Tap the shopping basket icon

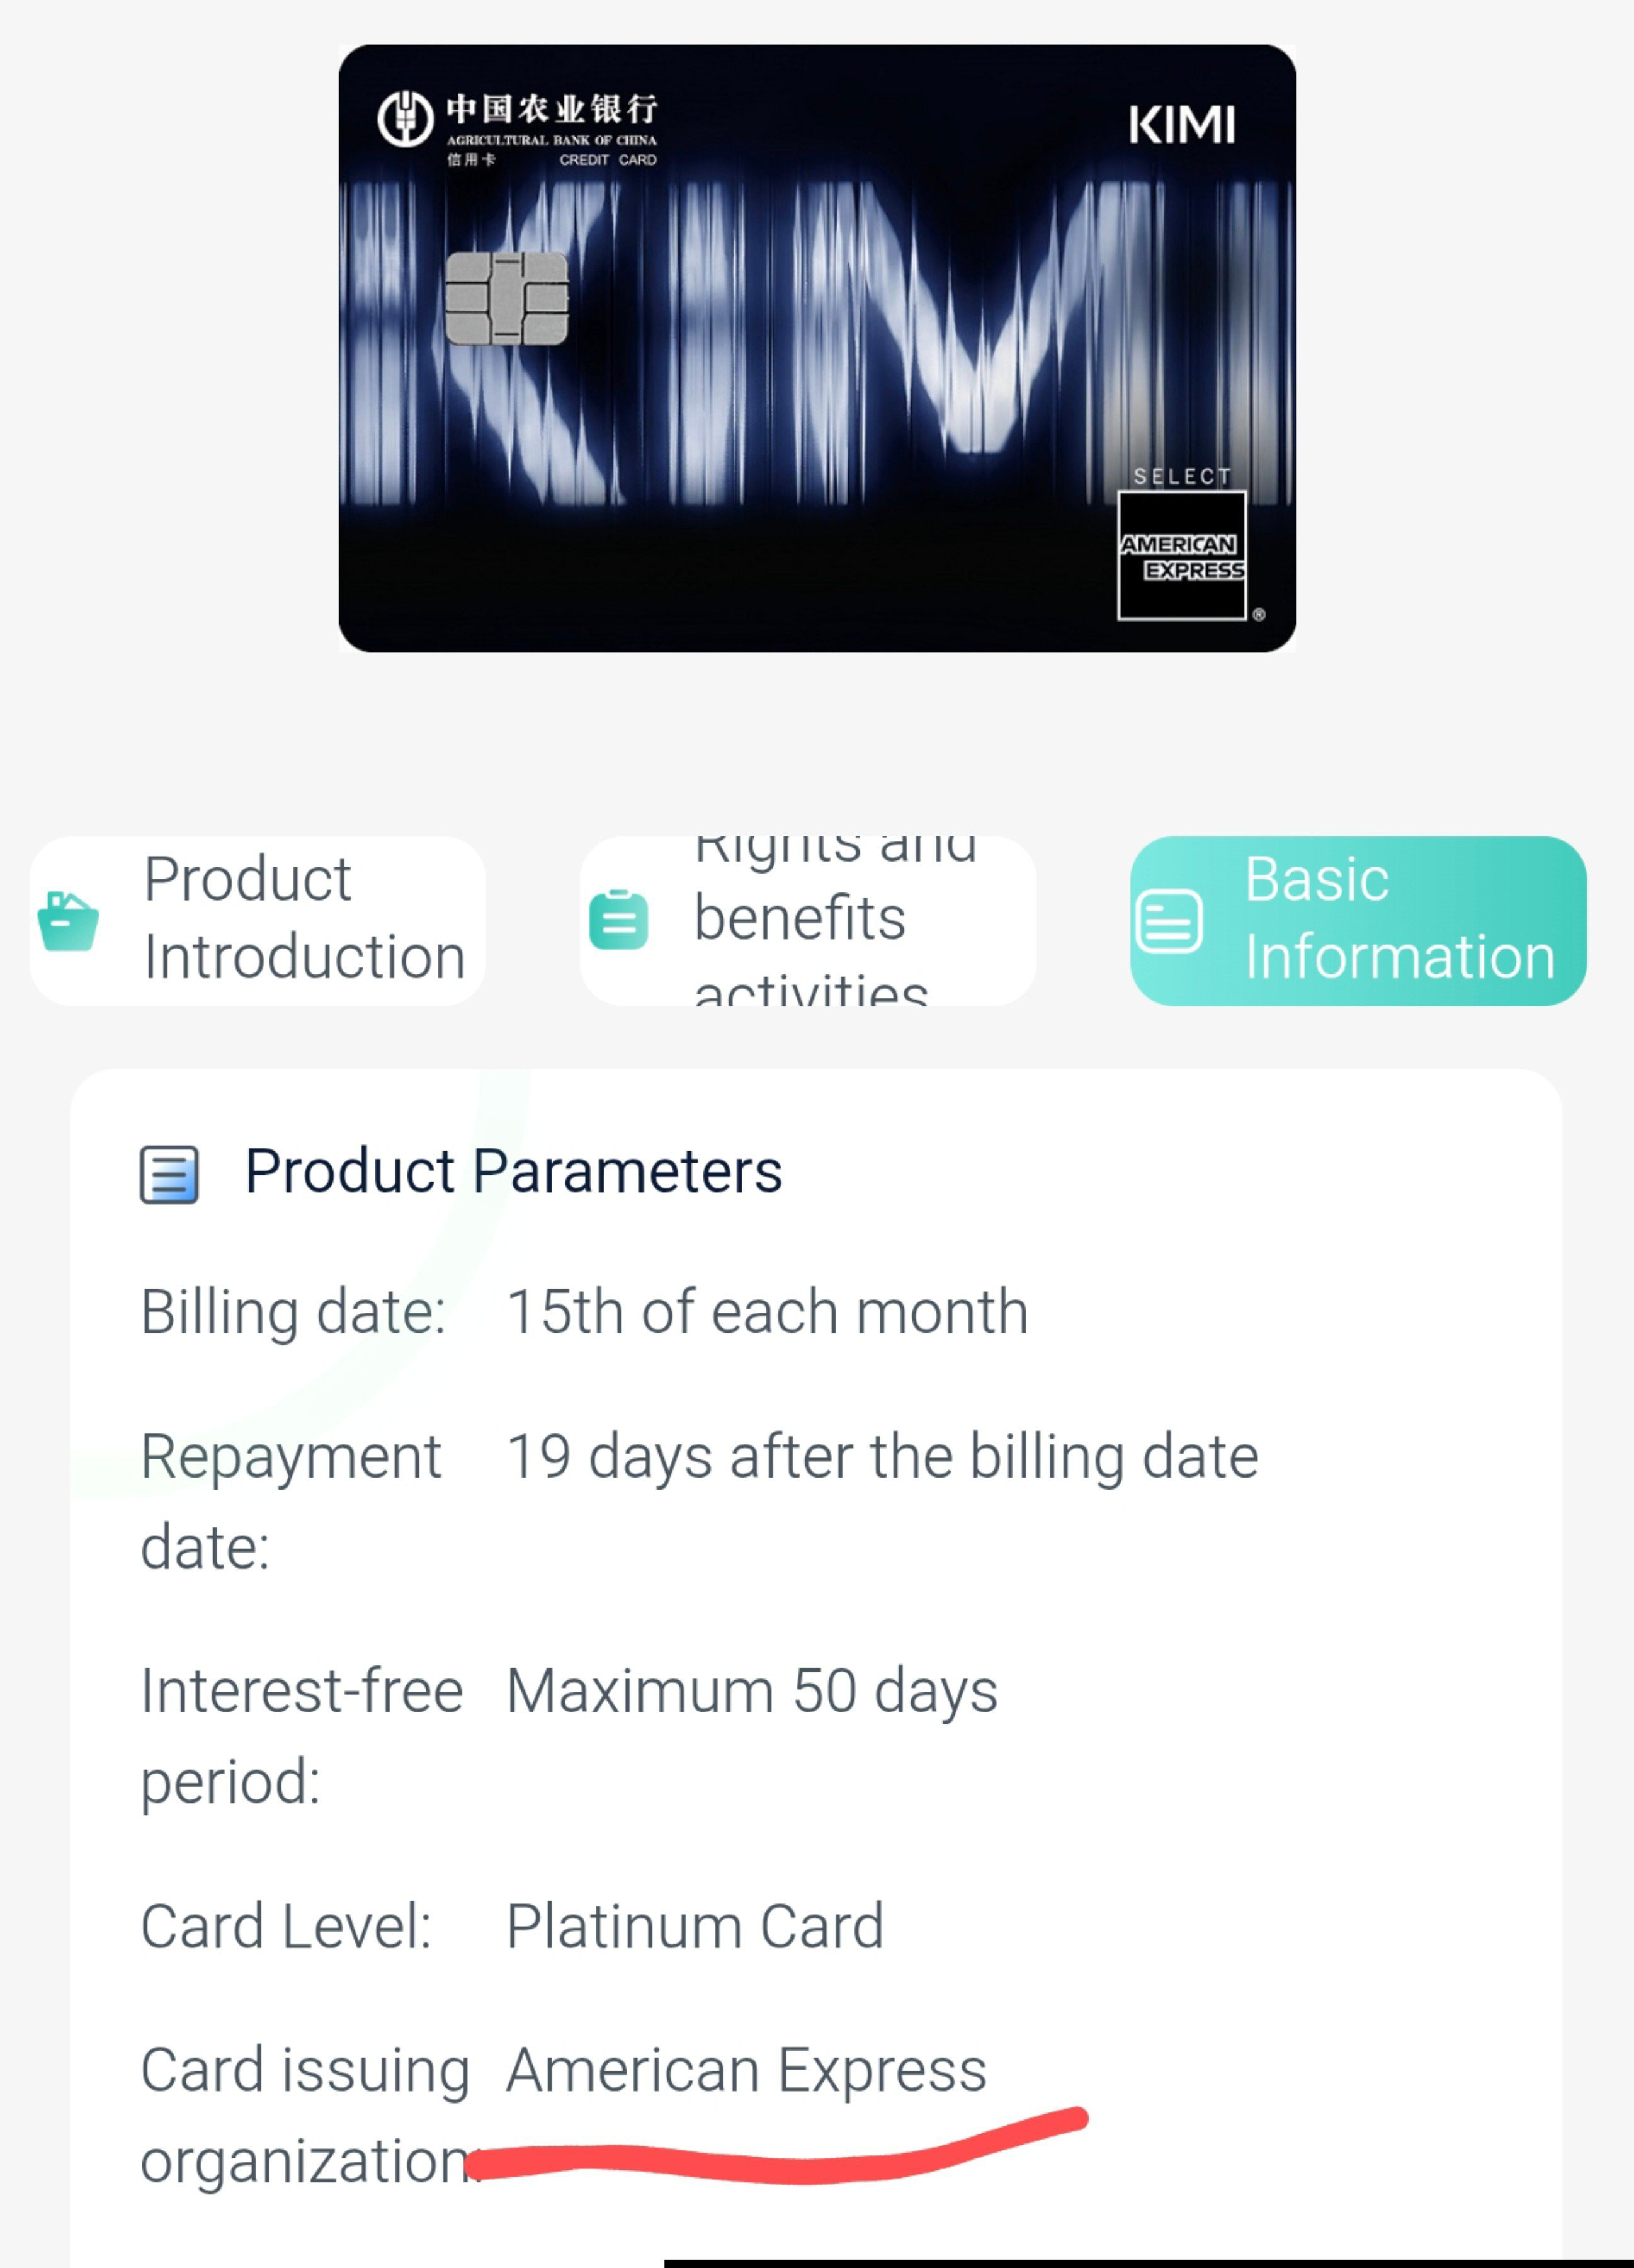[x=68, y=921]
